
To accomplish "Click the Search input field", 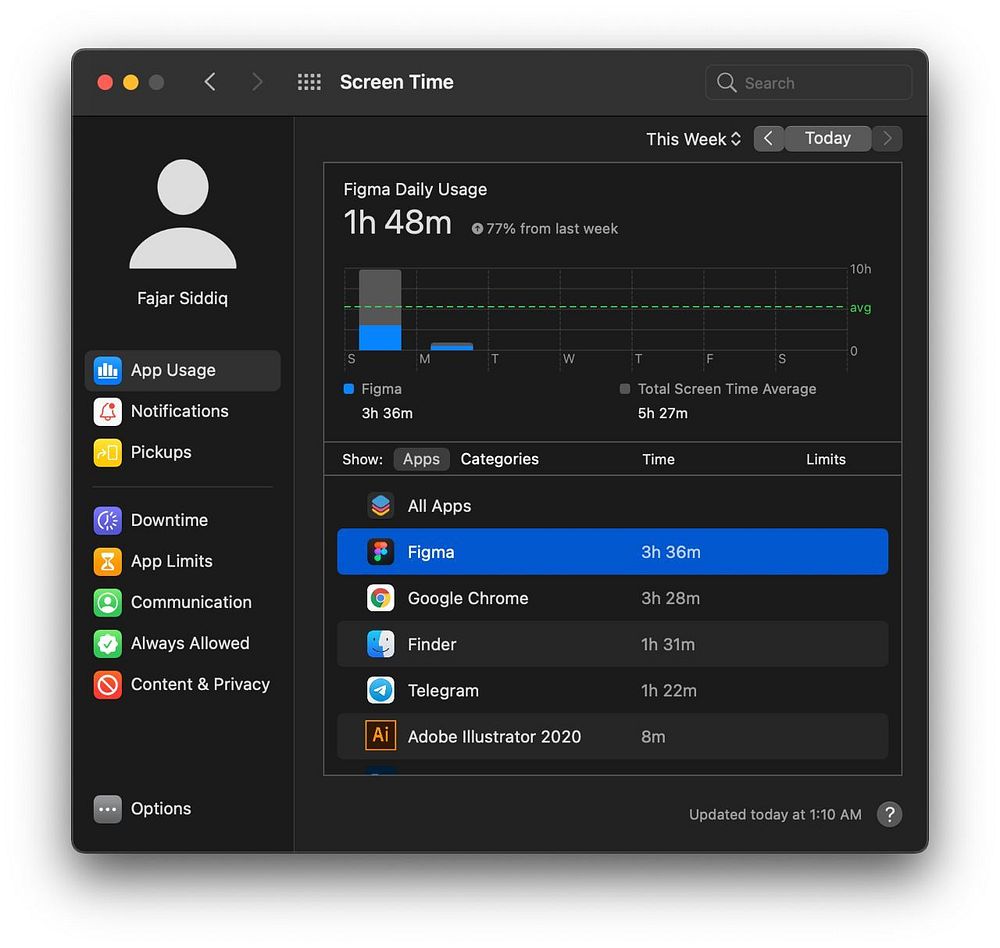I will click(809, 82).
